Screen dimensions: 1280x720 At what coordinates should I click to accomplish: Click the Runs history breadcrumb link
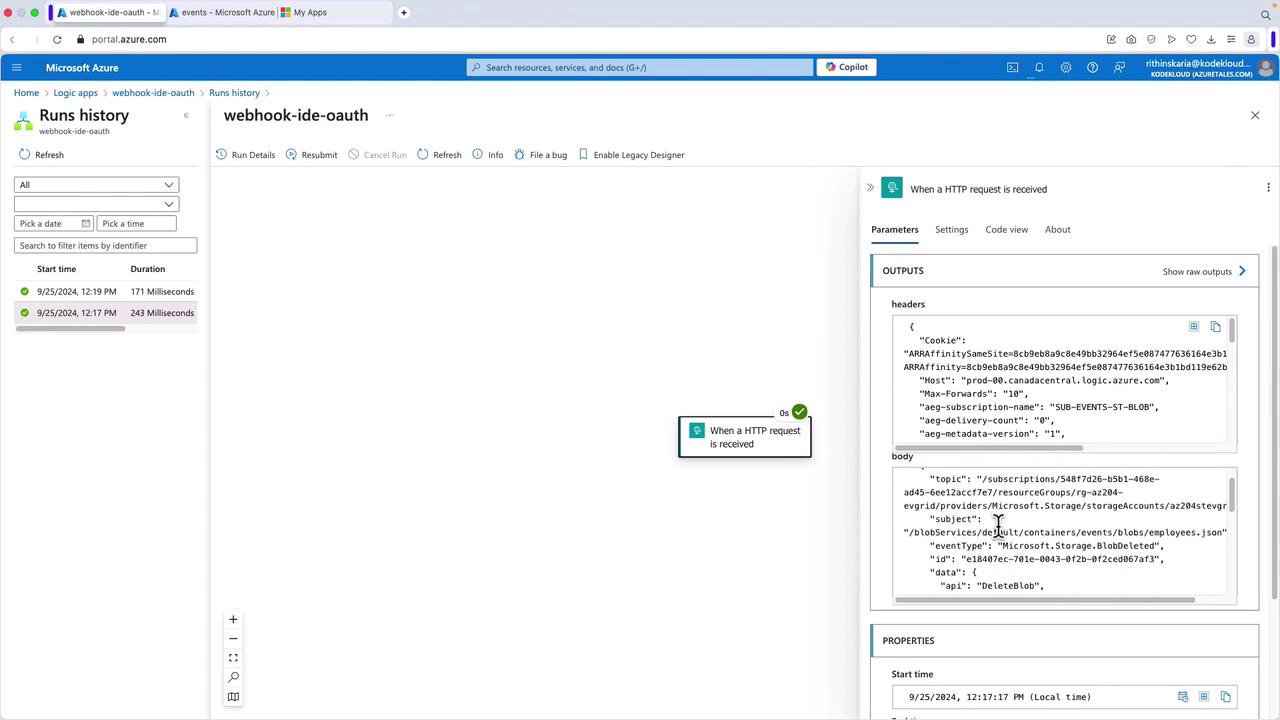point(234,93)
